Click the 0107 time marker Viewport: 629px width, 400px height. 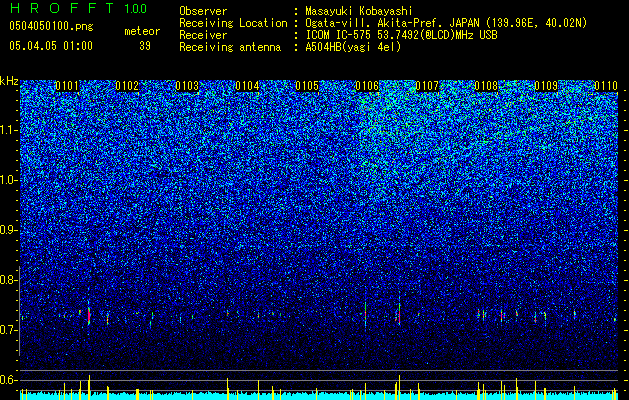(x=427, y=86)
